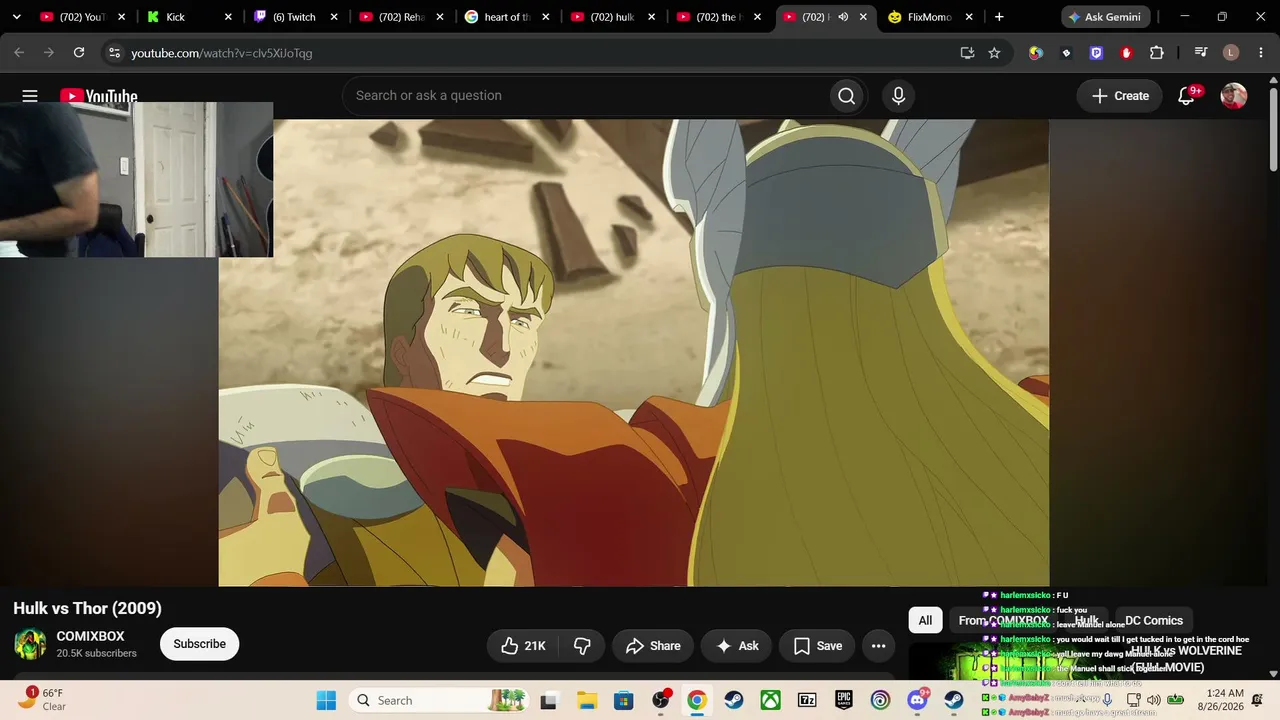Bookmark this page with the star icon

pos(994,53)
